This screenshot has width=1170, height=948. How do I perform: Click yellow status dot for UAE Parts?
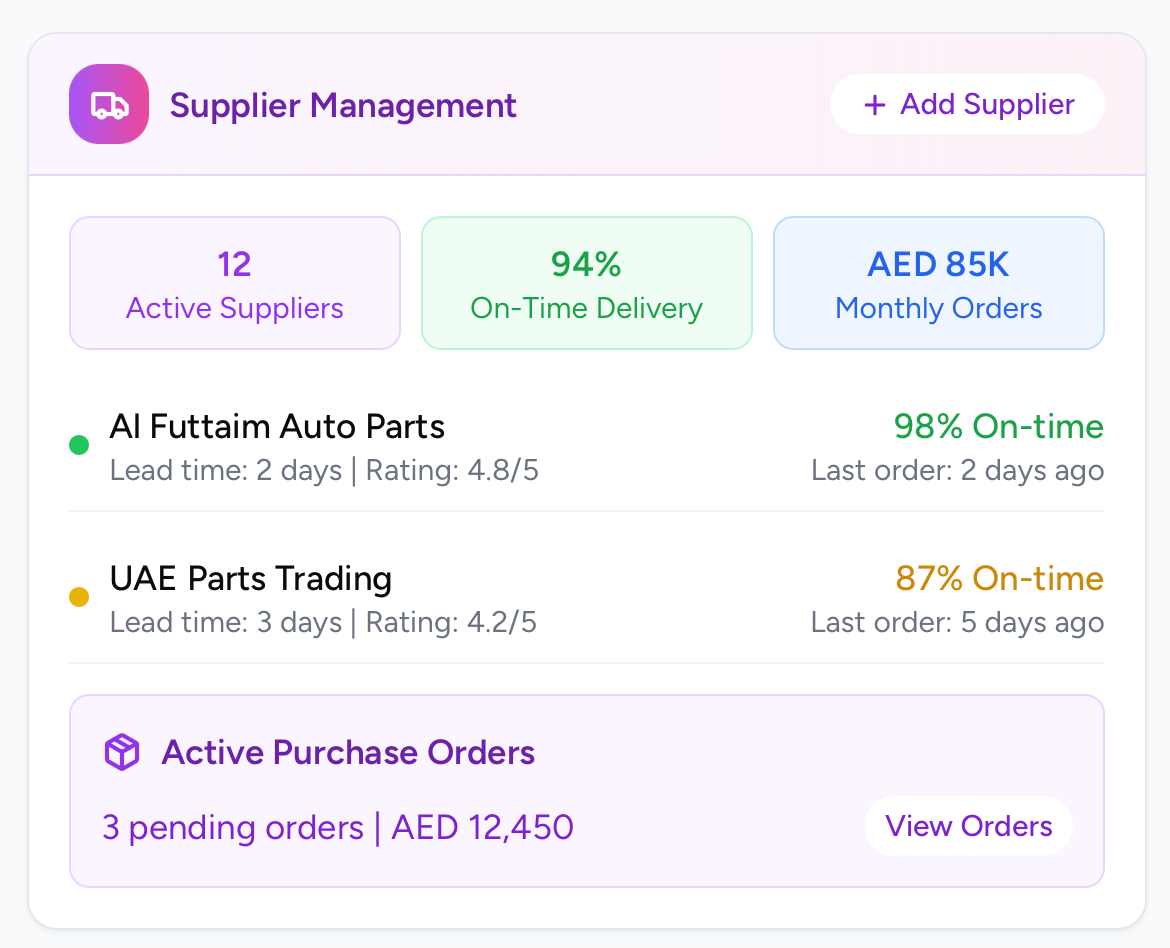tap(79, 598)
